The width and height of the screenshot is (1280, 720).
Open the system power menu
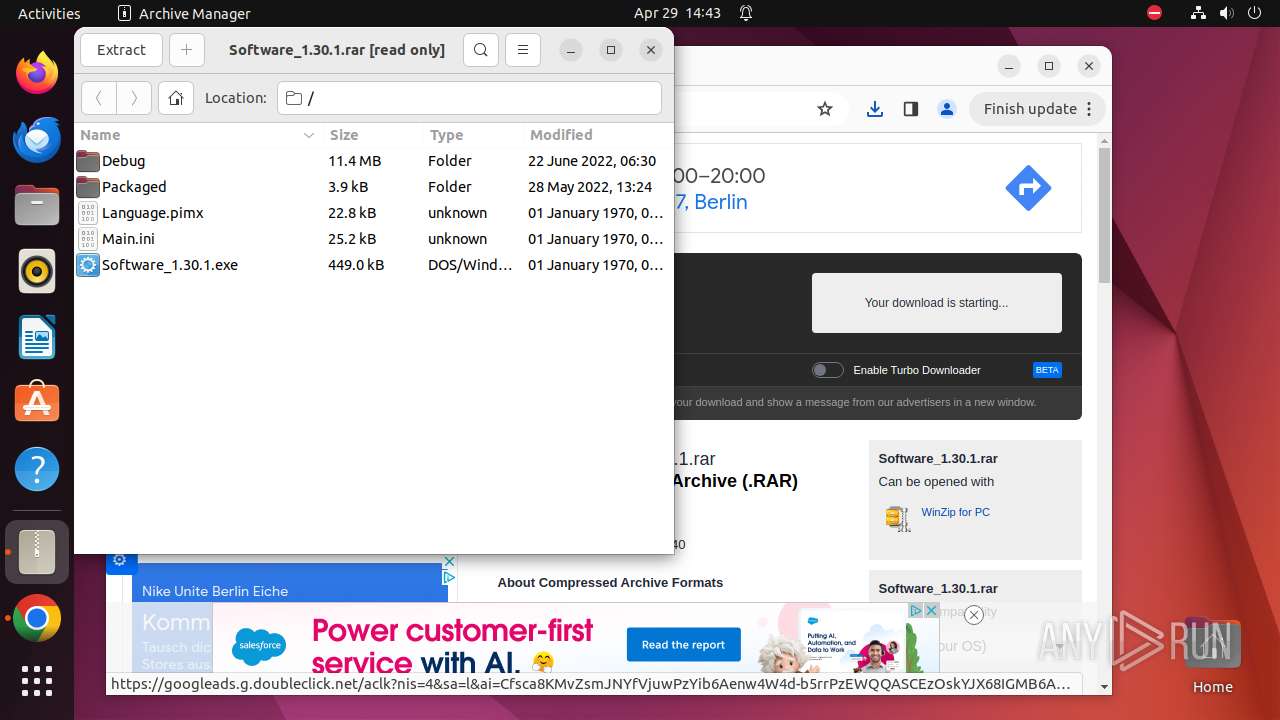click(1254, 13)
